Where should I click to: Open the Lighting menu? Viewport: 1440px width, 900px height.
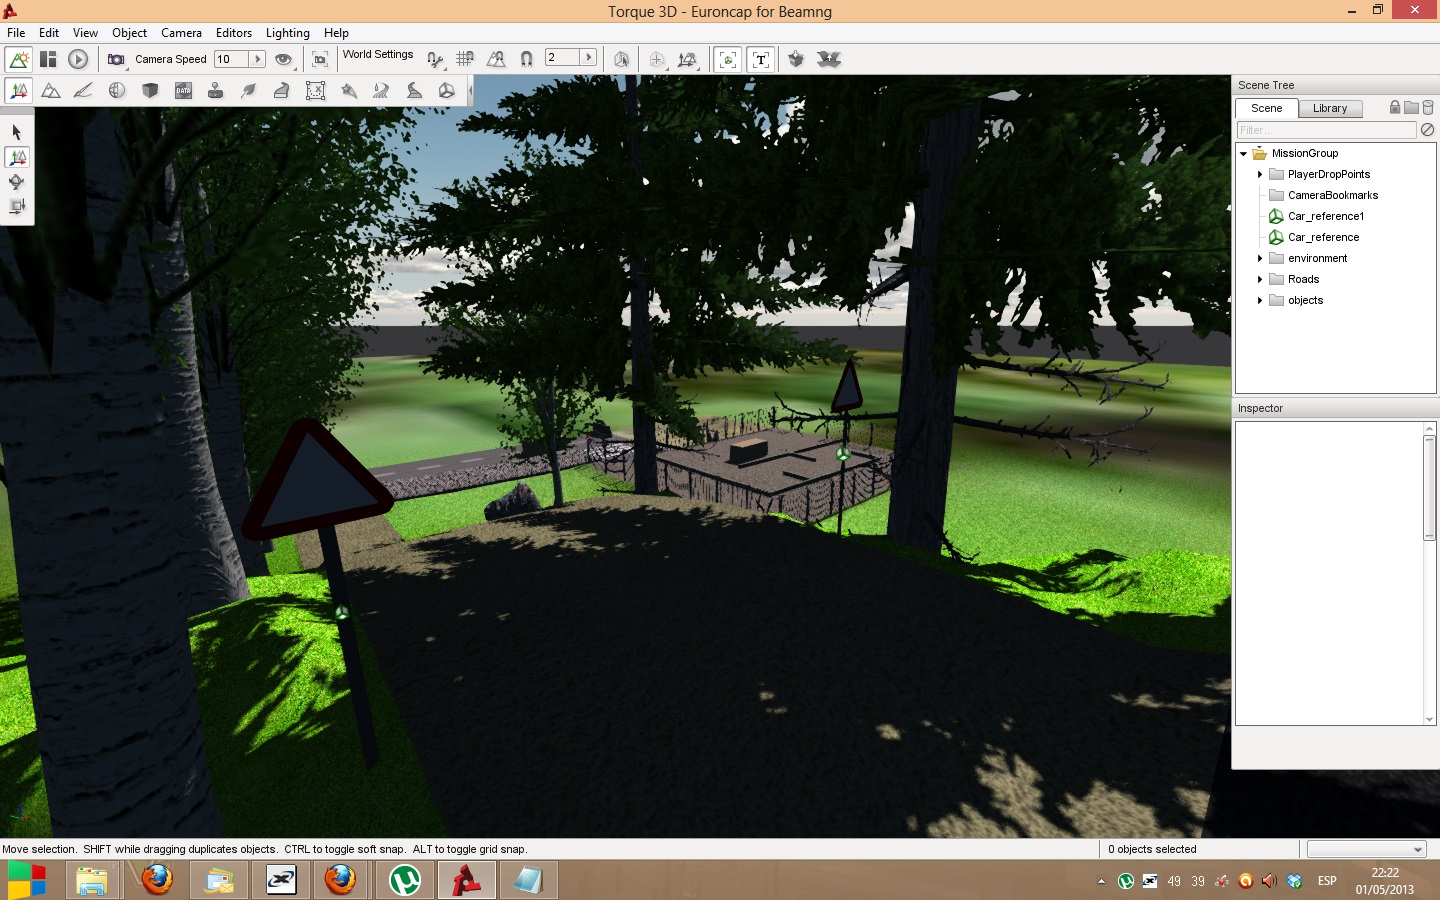pyautogui.click(x=287, y=33)
